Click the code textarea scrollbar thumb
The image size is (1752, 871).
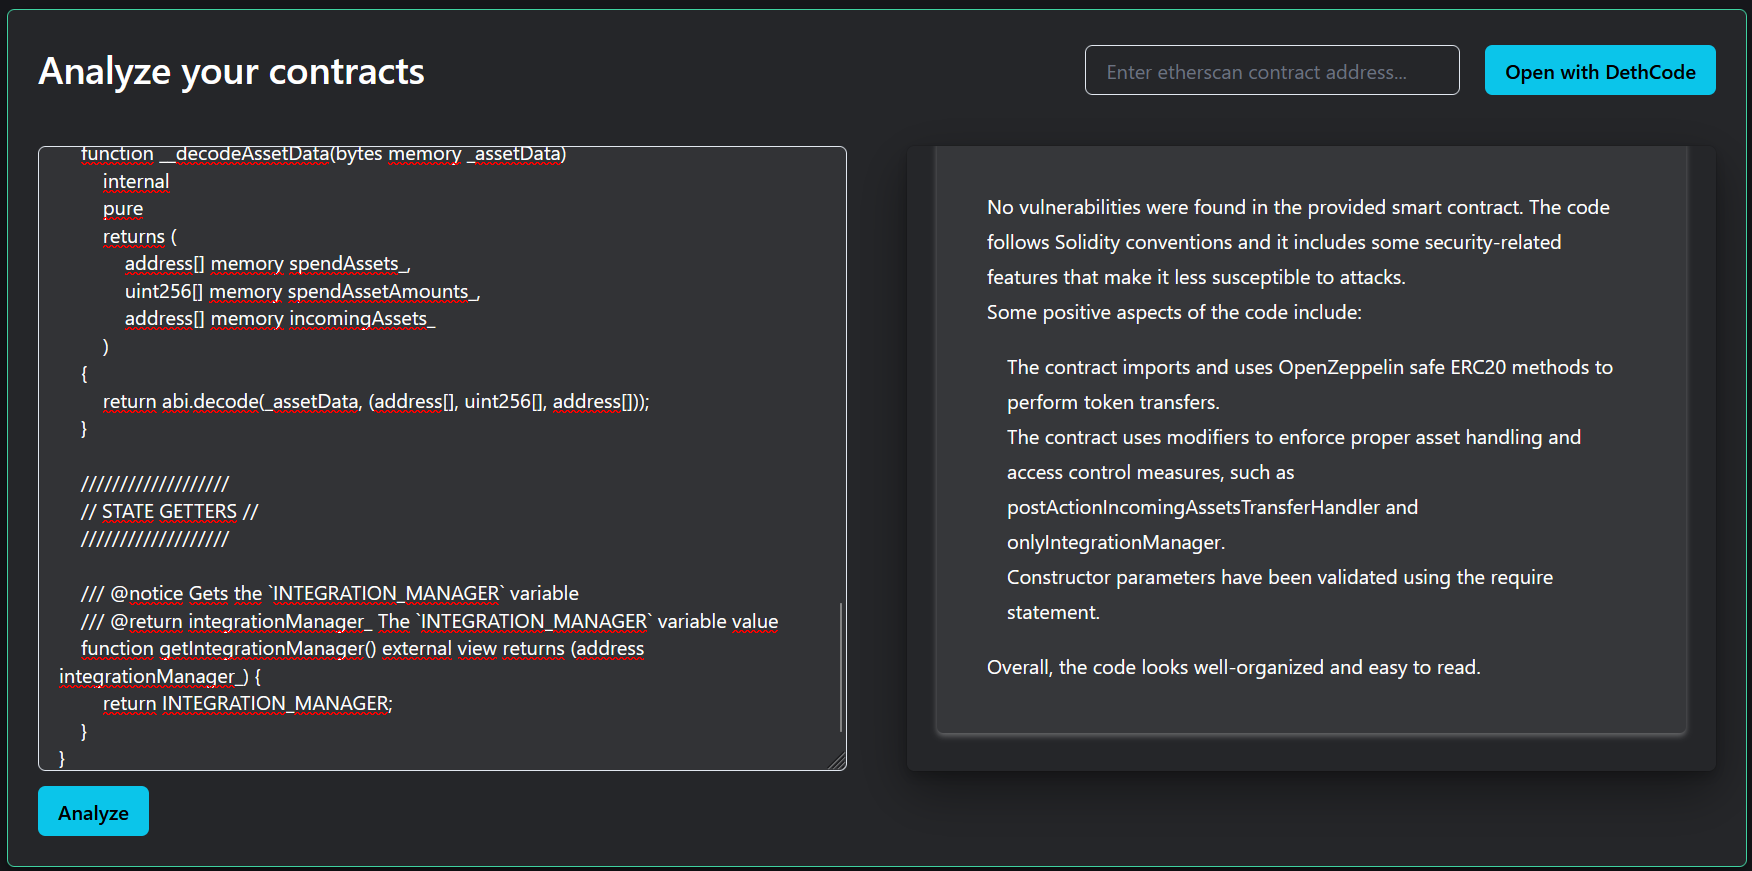(x=841, y=667)
